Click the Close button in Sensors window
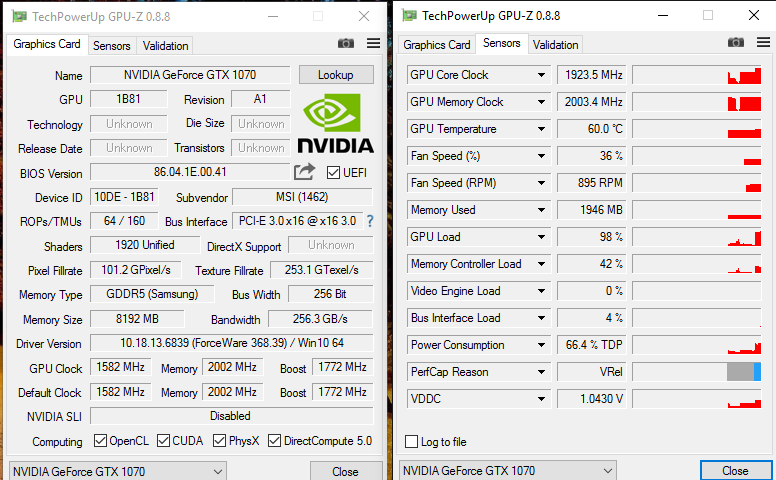The height and width of the screenshot is (480, 776). pos(735,471)
